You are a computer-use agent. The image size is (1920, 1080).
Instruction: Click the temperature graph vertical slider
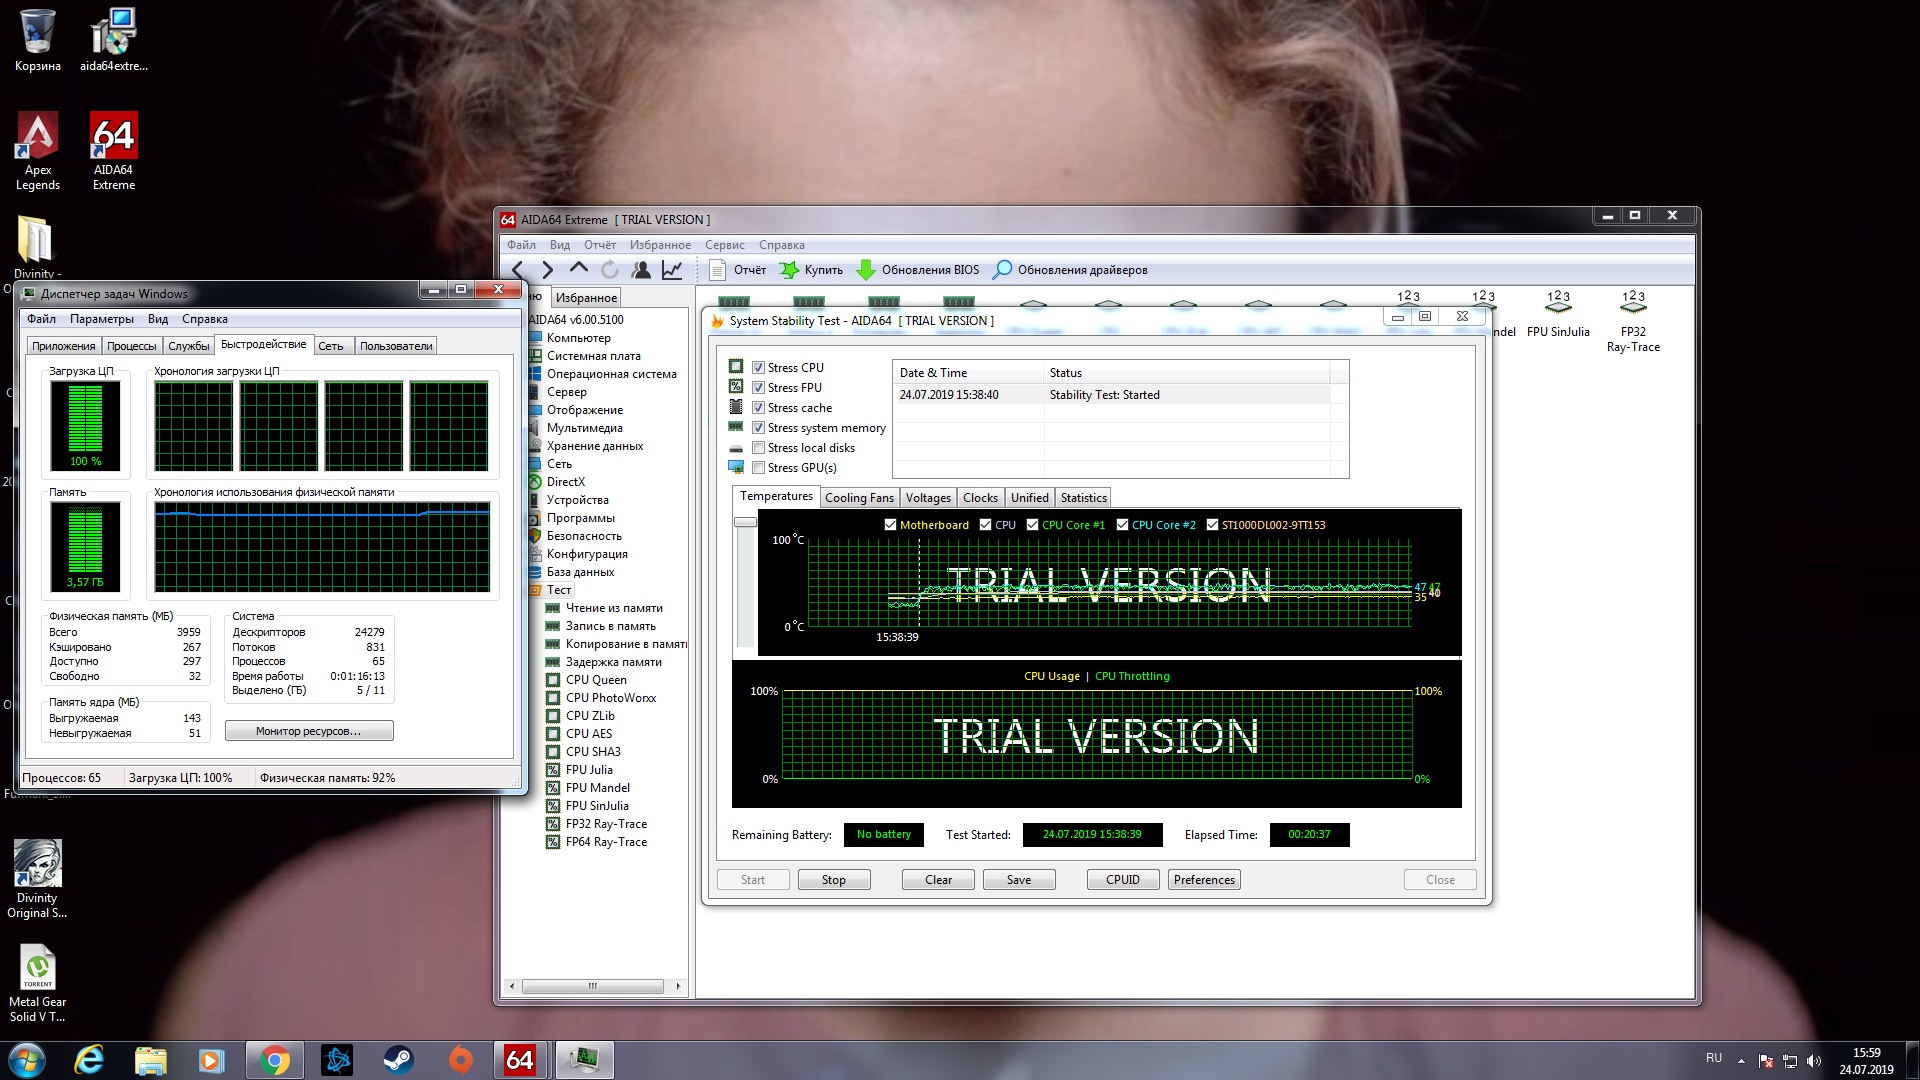tap(745, 523)
